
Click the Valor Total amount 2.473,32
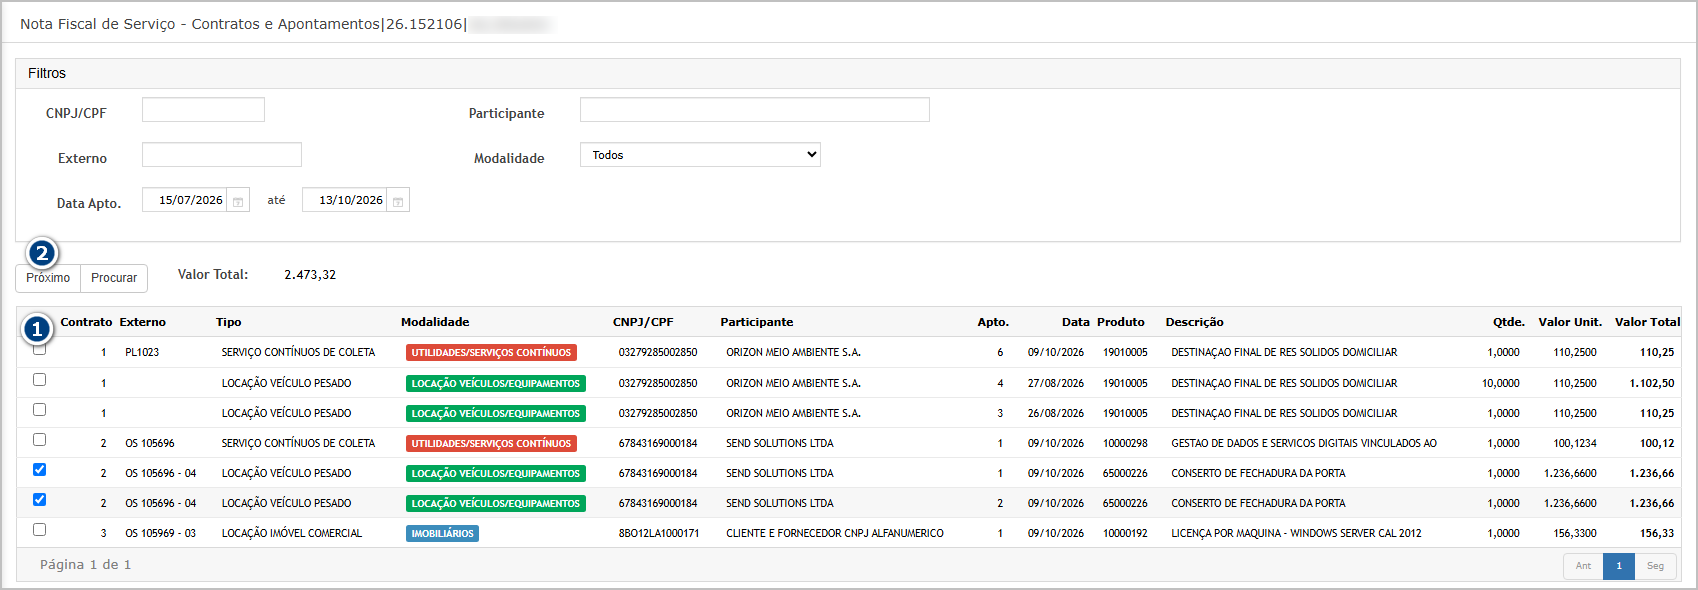click(x=310, y=275)
